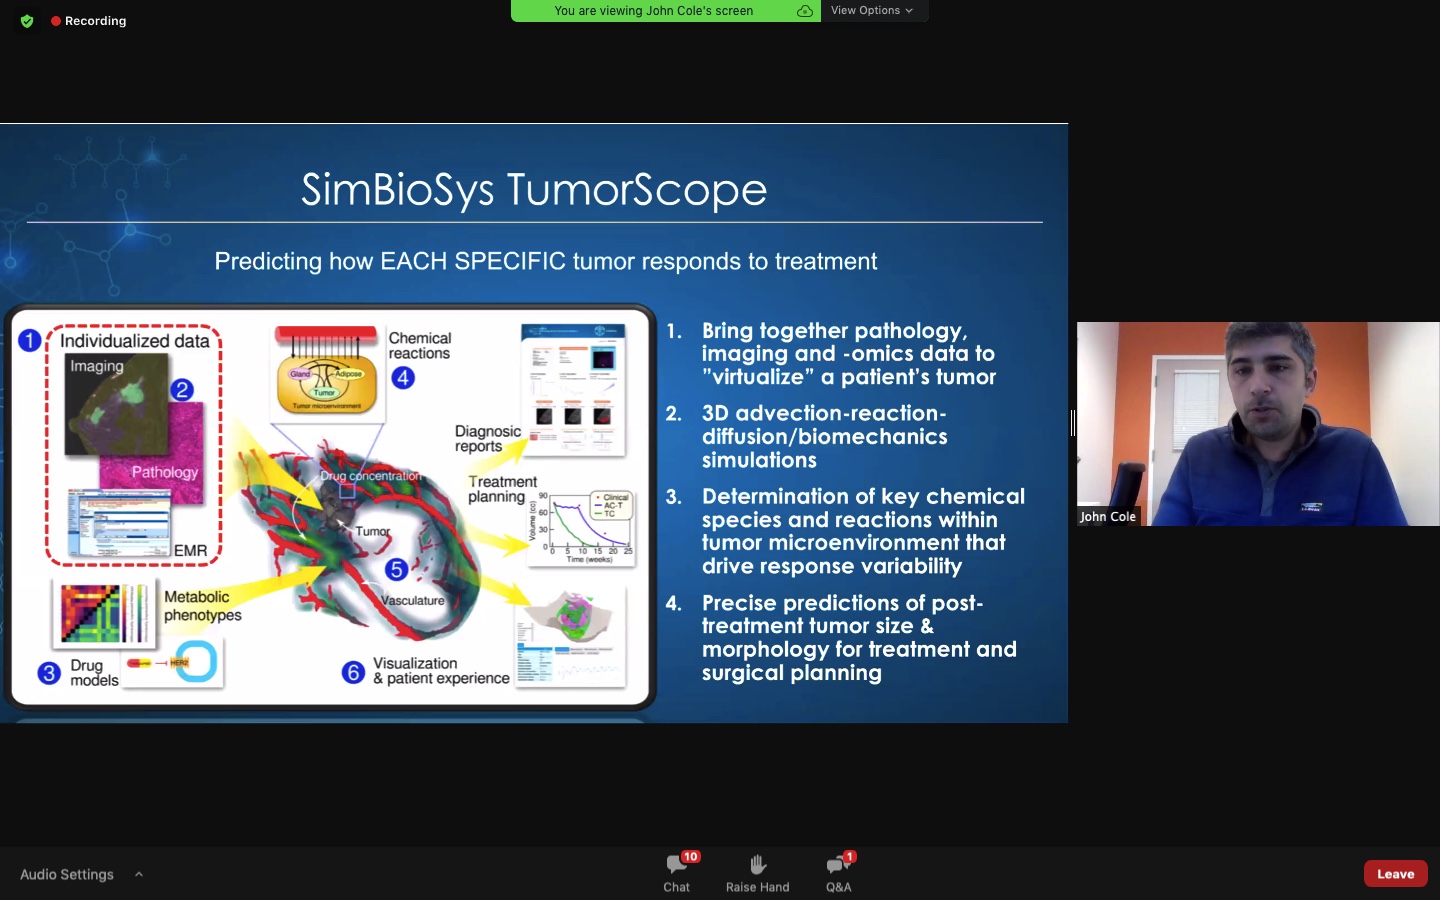Click bullet 'Bring together pathology, imaging'
The height and width of the screenshot is (900, 1440).
[x=848, y=354]
